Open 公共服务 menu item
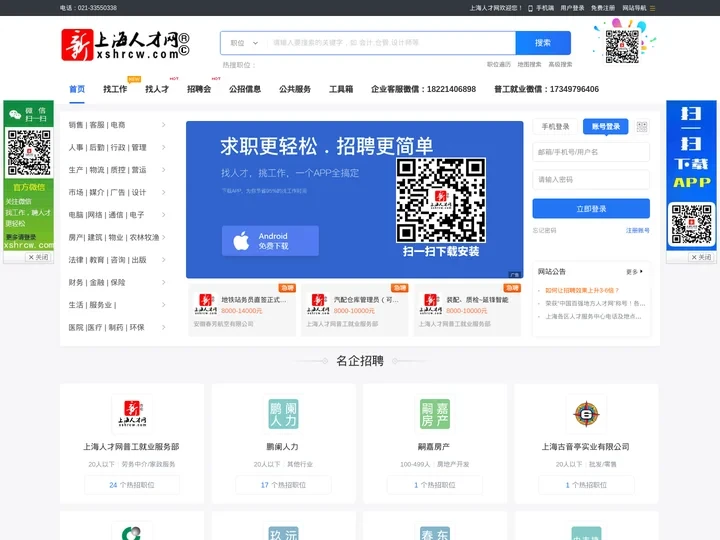This screenshot has height=540, width=720. tap(295, 89)
